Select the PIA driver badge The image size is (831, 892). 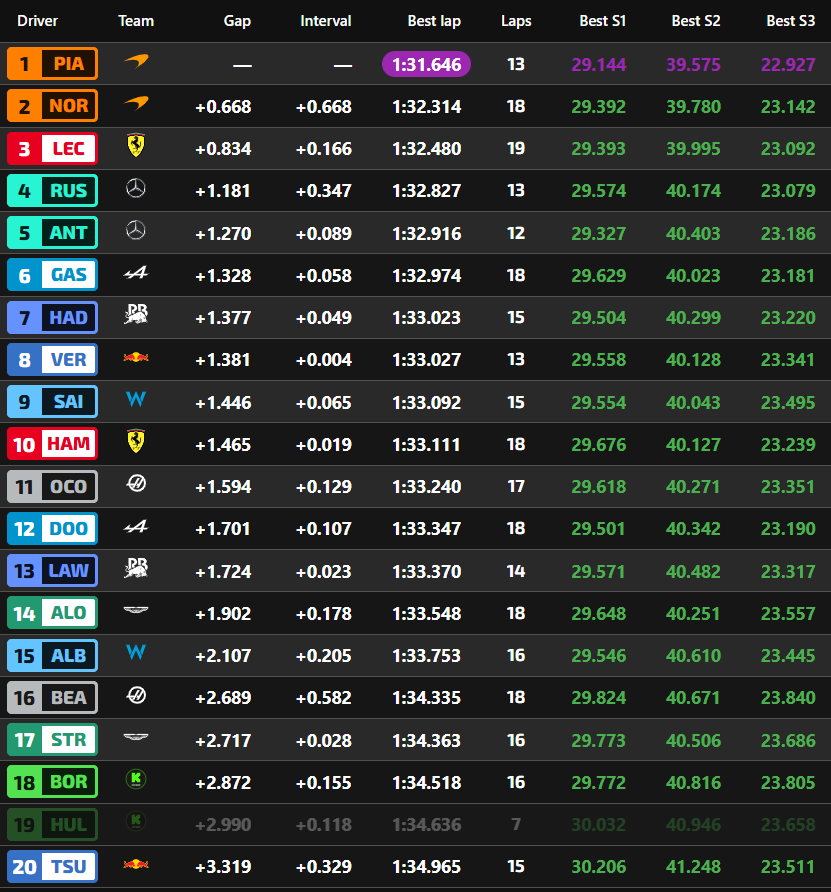pyautogui.click(x=52, y=64)
